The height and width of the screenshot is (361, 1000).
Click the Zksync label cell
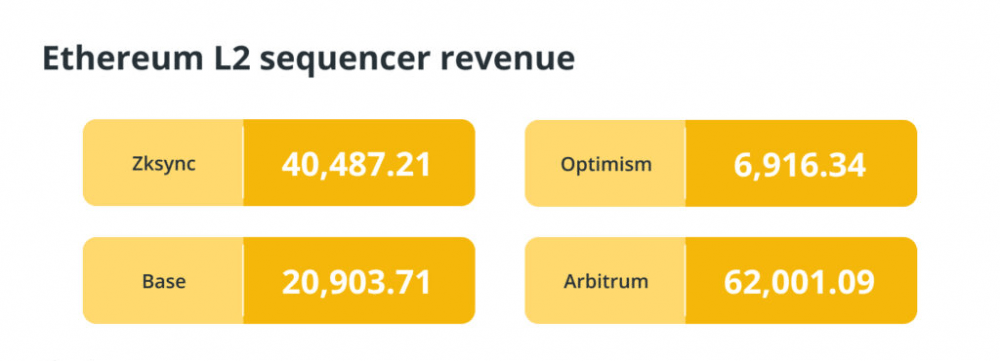coord(163,163)
